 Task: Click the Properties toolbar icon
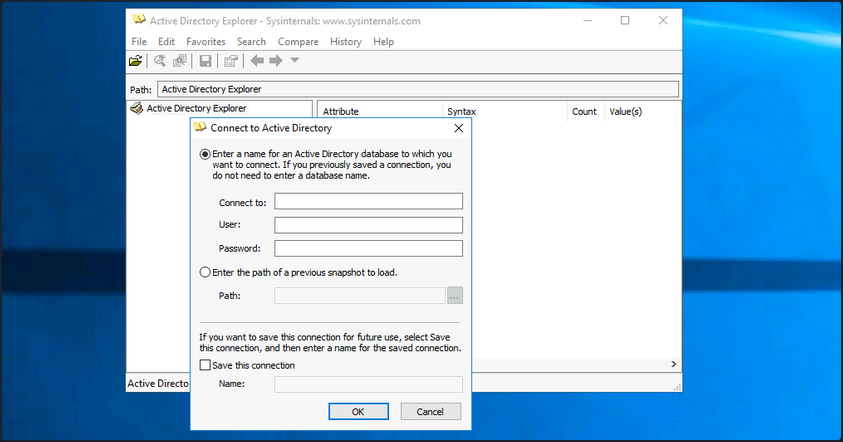pyautogui.click(x=231, y=62)
